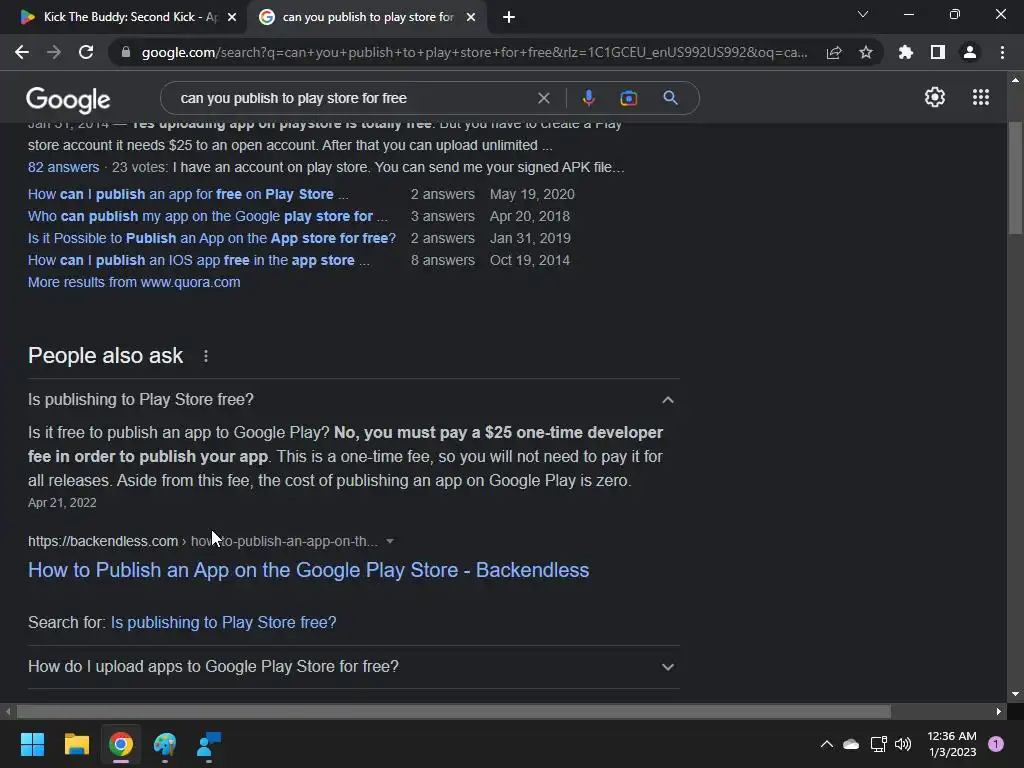Open the volume speaker control

coord(903,744)
